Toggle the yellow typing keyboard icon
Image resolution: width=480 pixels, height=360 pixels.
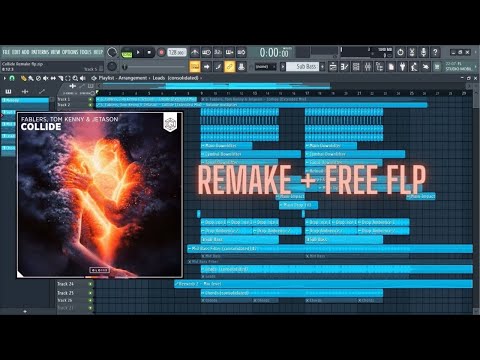pos(195,67)
